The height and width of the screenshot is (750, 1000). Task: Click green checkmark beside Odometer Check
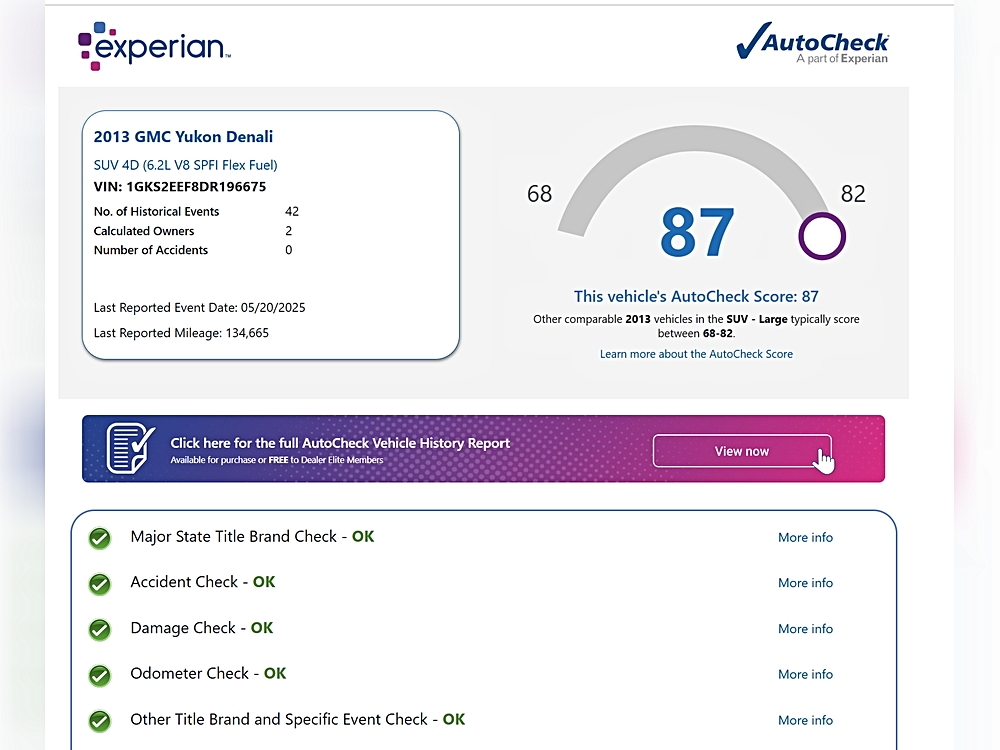coord(100,675)
